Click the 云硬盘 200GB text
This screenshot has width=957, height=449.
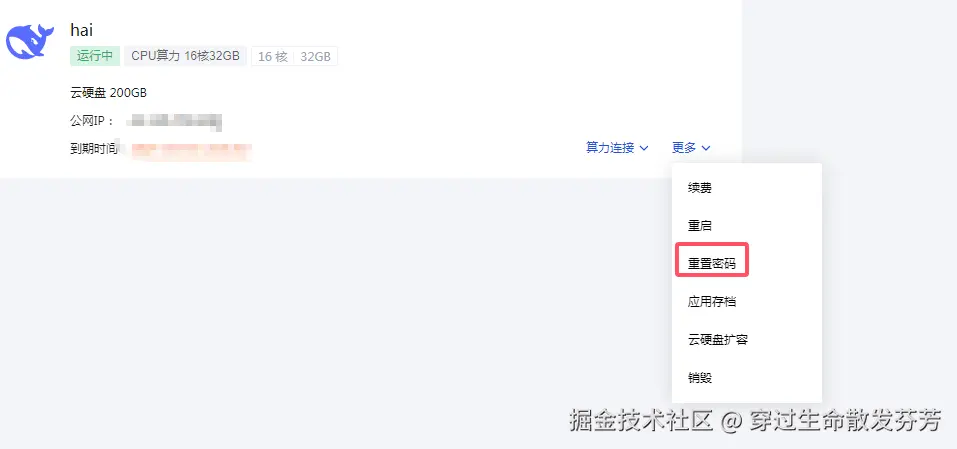click(109, 93)
